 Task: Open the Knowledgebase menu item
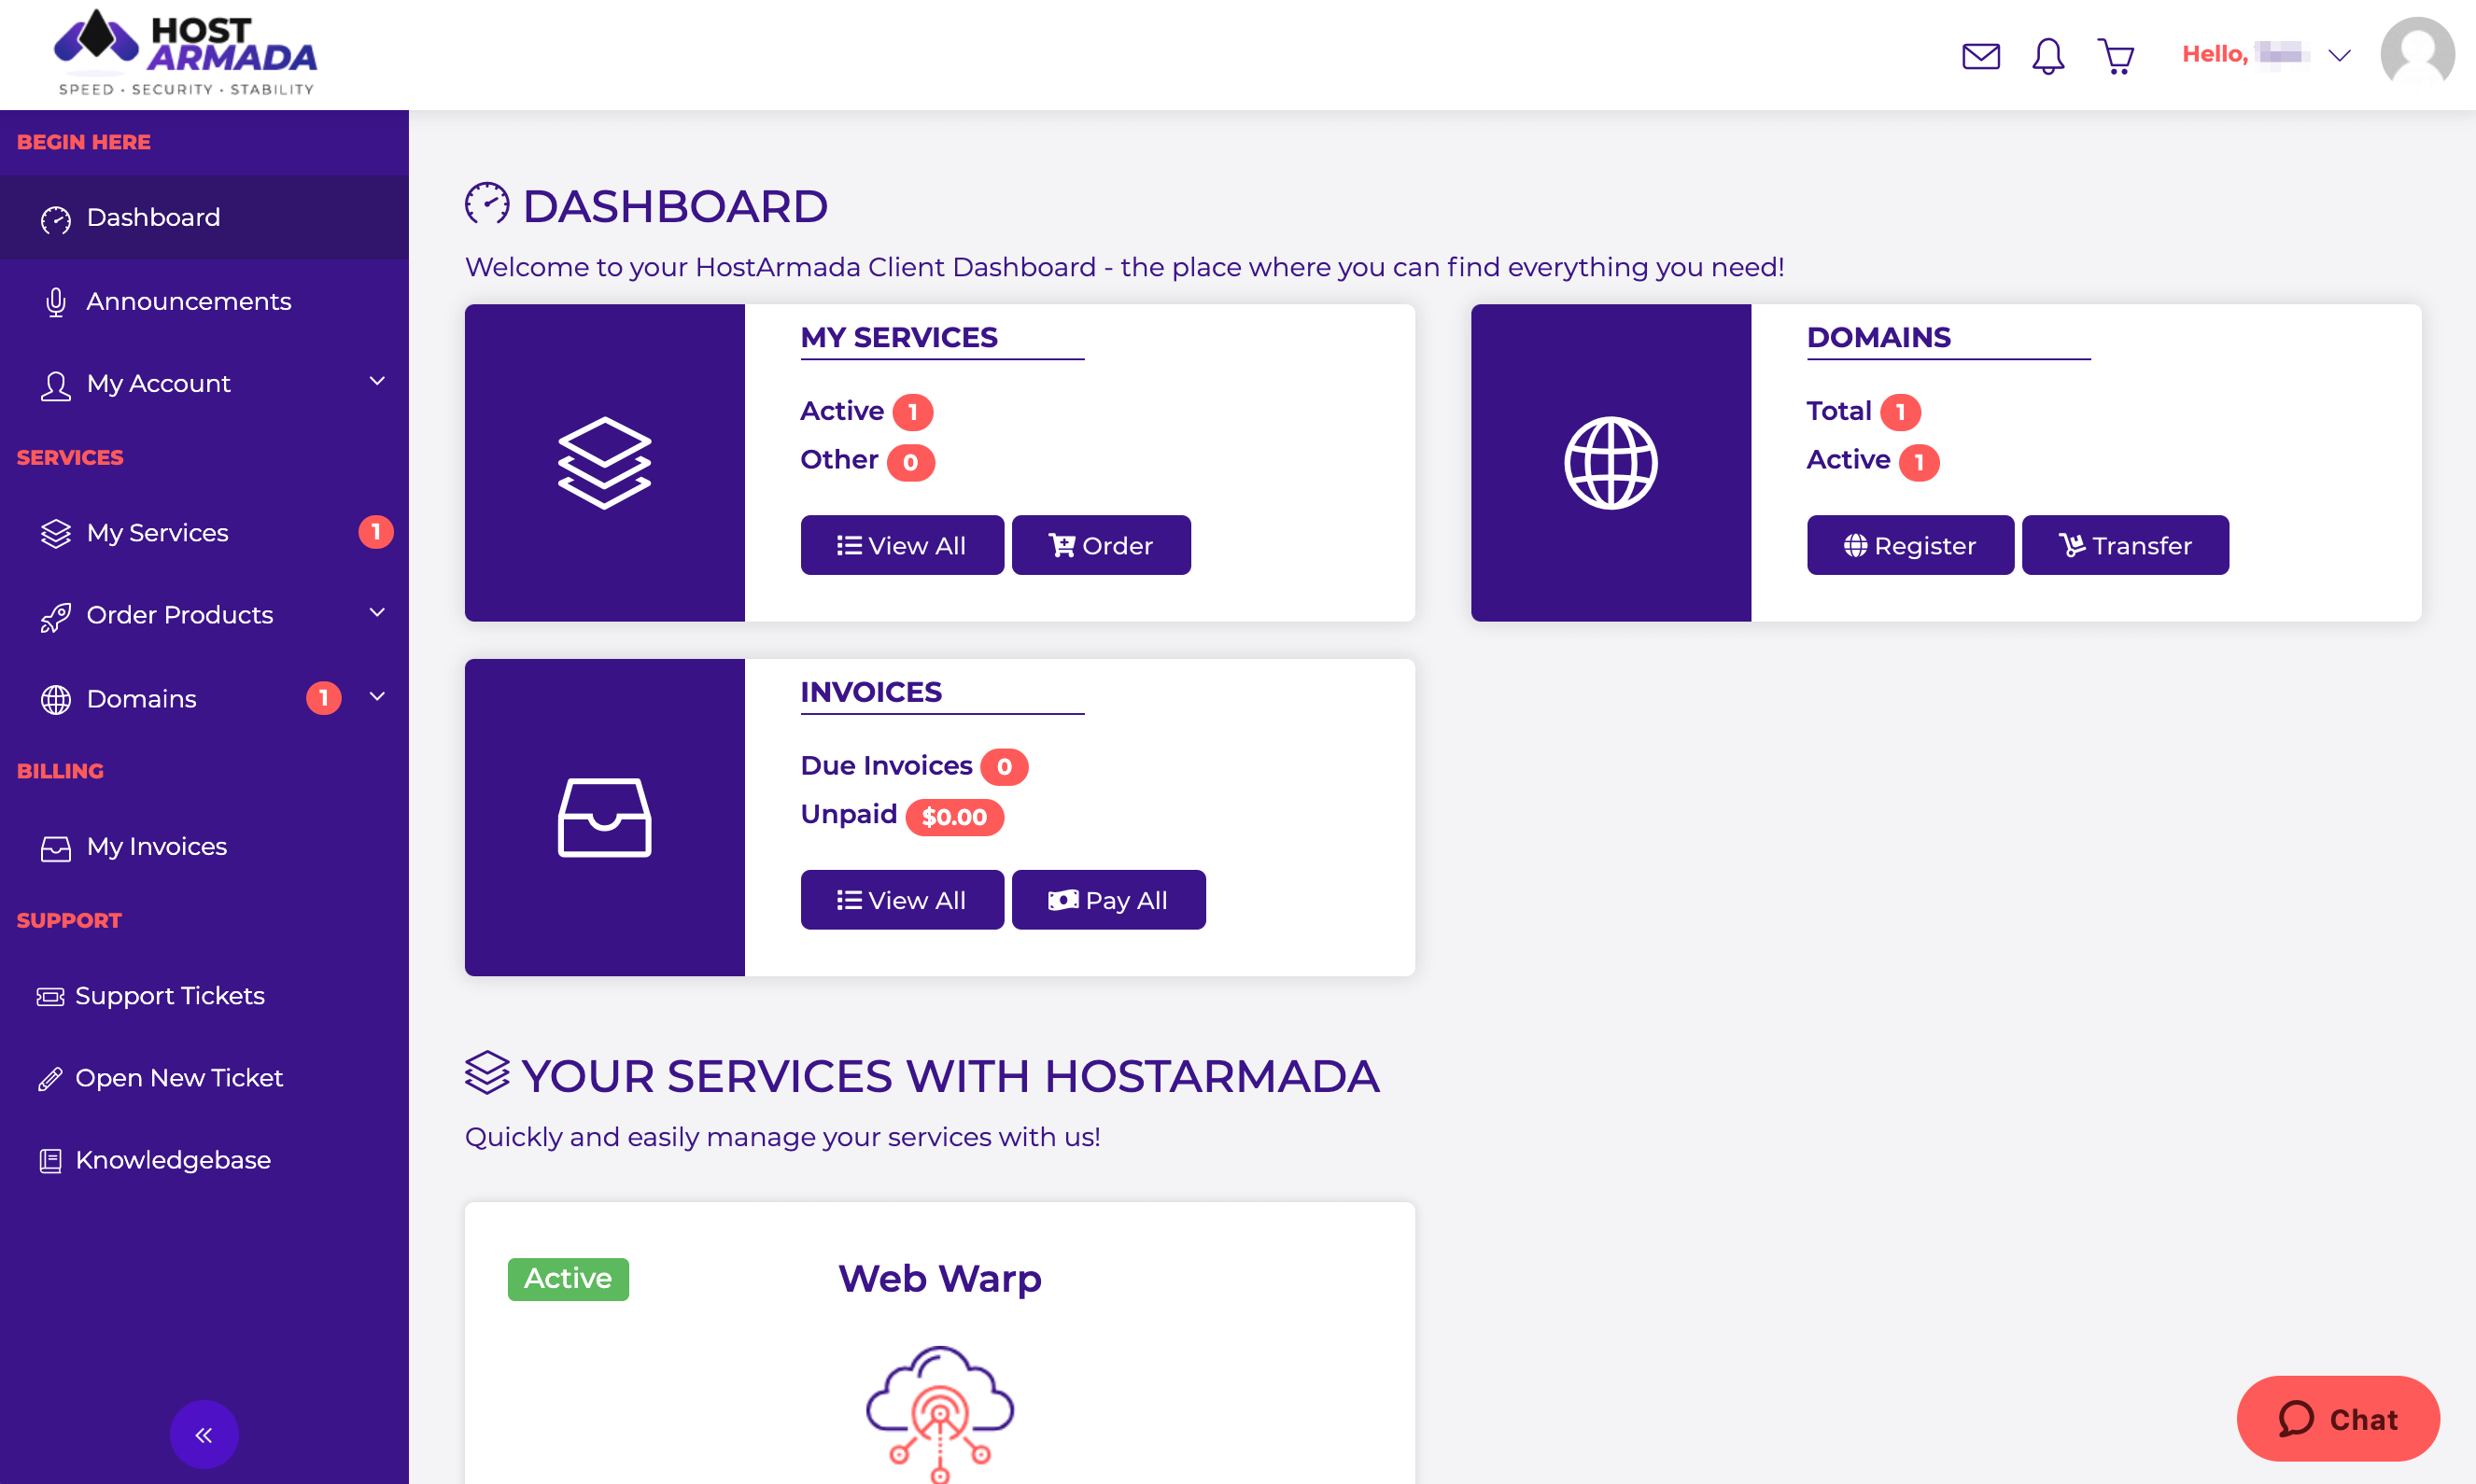(x=204, y=1160)
